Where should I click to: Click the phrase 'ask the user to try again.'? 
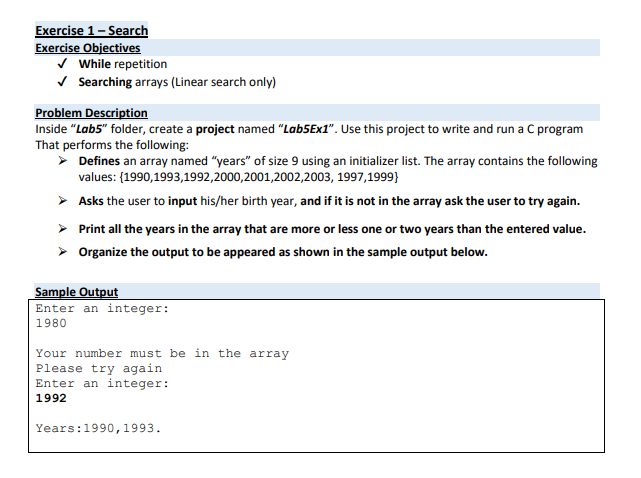click(512, 201)
